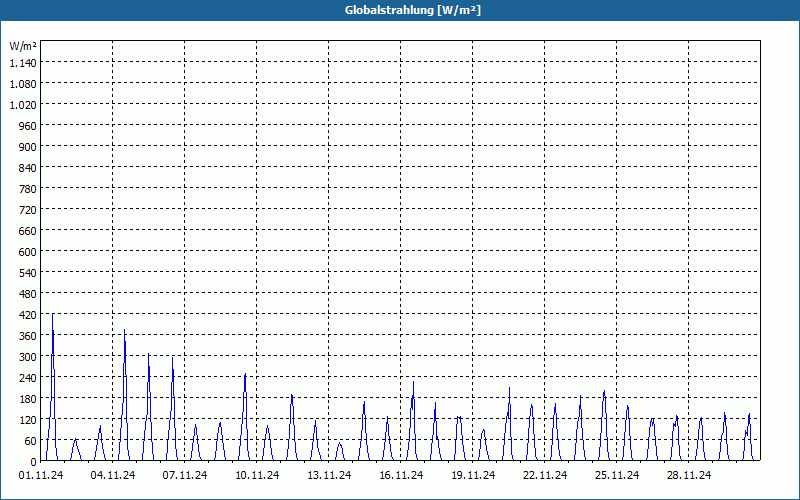Click the 540 y-axis label
Viewport: 800px width, 500px height.
click(x=28, y=272)
